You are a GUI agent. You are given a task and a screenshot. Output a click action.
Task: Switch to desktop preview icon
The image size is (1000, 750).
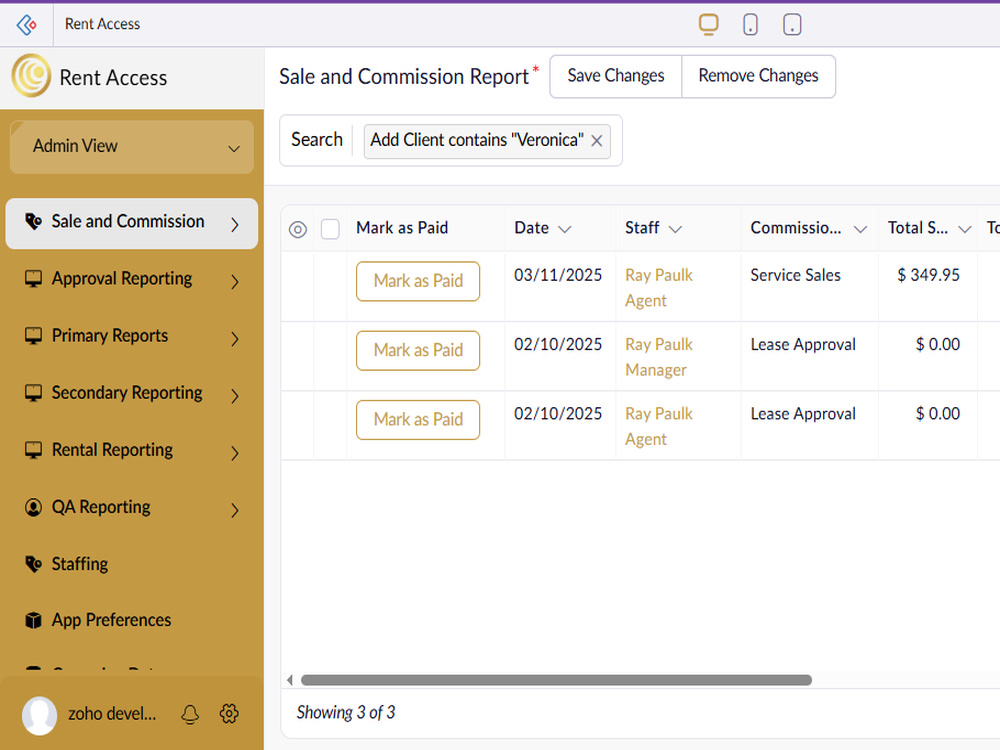tap(708, 24)
